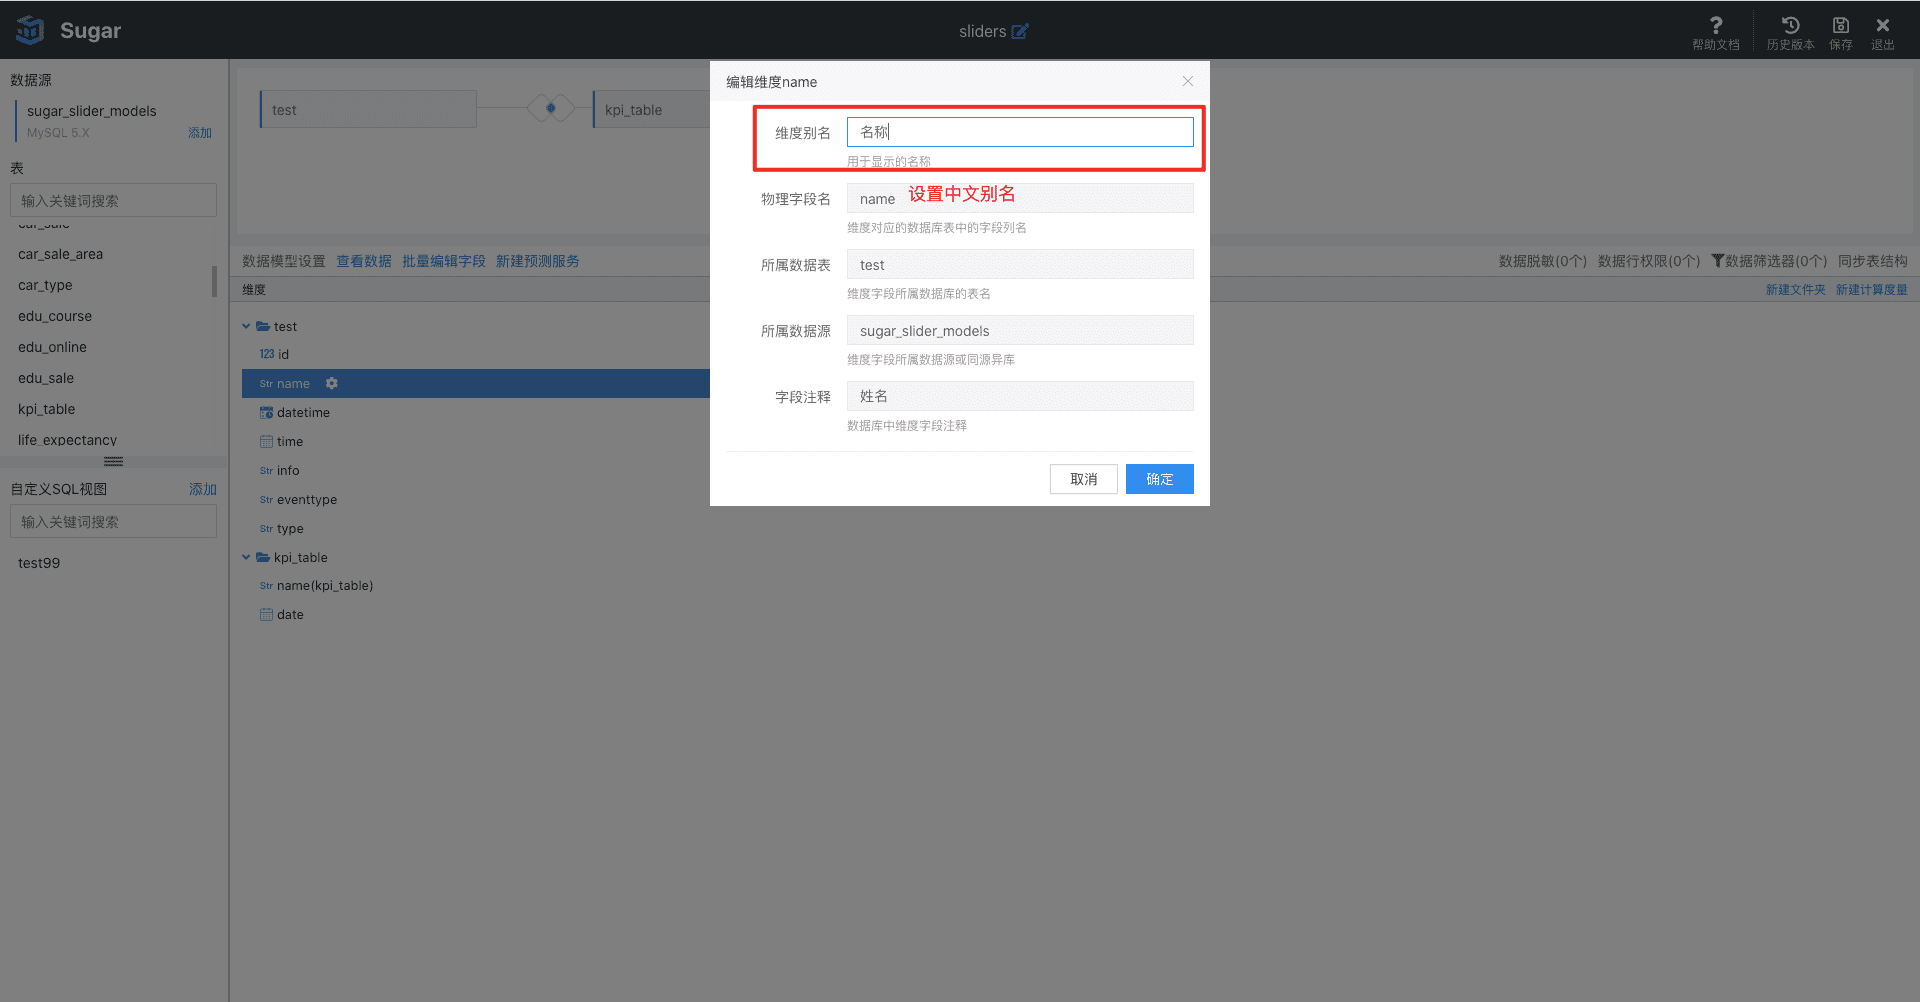Viewport: 1920px width, 1002px height.
Task: Select car_type table
Action: click(x=45, y=285)
